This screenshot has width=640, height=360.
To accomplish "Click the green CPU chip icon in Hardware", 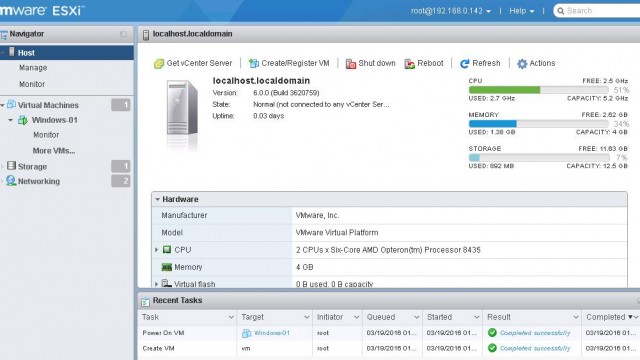I will click(x=167, y=249).
